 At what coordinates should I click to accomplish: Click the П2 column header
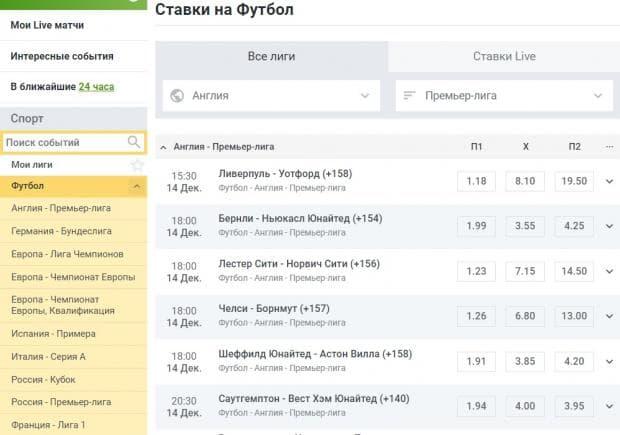tap(575, 147)
